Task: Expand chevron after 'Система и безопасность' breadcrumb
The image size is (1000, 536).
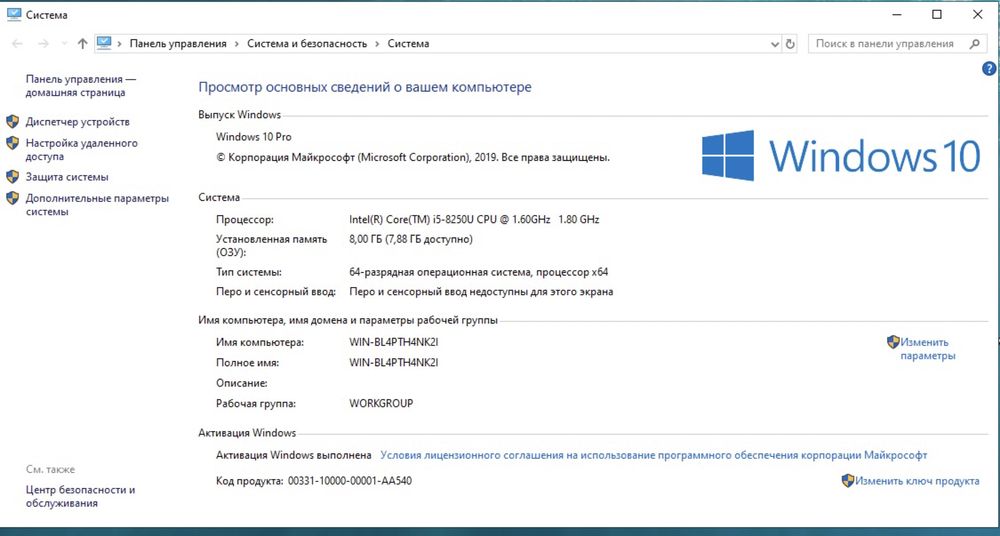Action: (x=378, y=43)
